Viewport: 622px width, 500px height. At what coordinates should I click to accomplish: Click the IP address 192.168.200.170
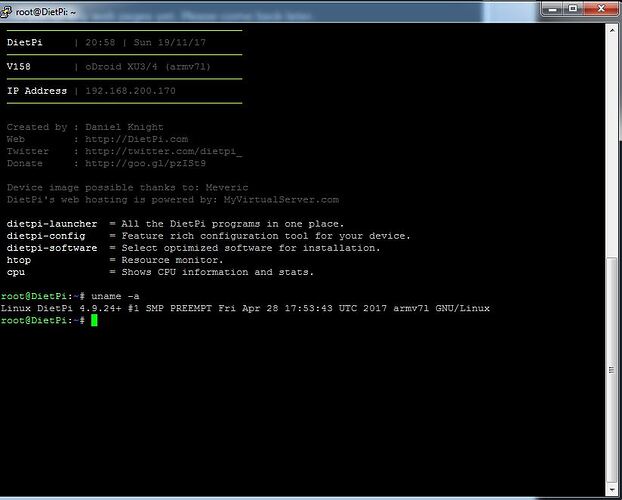point(131,91)
